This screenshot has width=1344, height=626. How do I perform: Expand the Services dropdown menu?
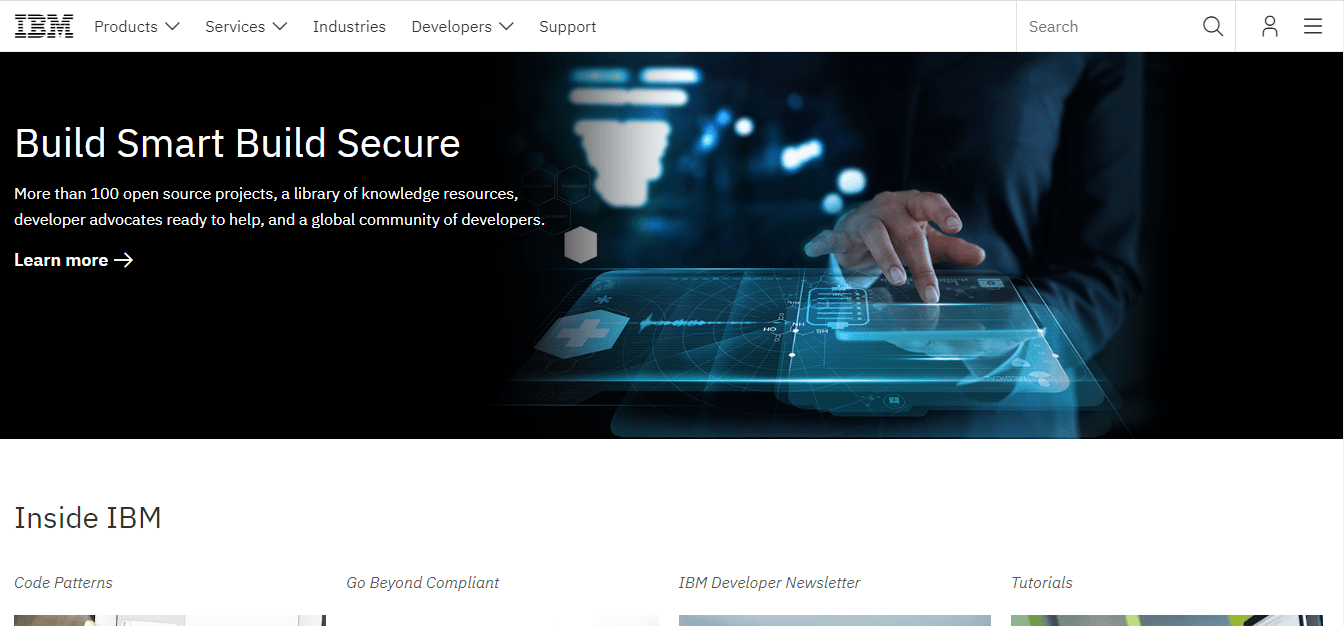point(246,27)
